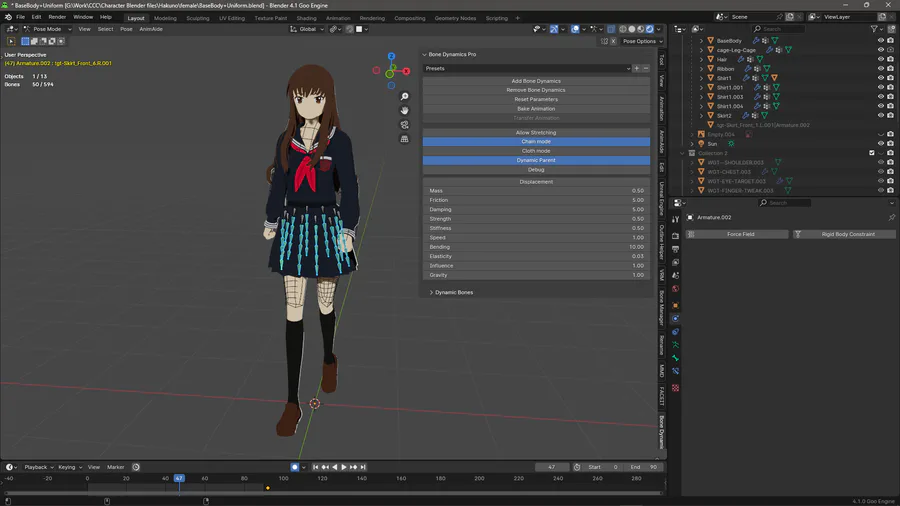Screen dimensions: 900x506
Task: Disable render for cage-Leg-Cage camera icon
Action: tap(890, 50)
